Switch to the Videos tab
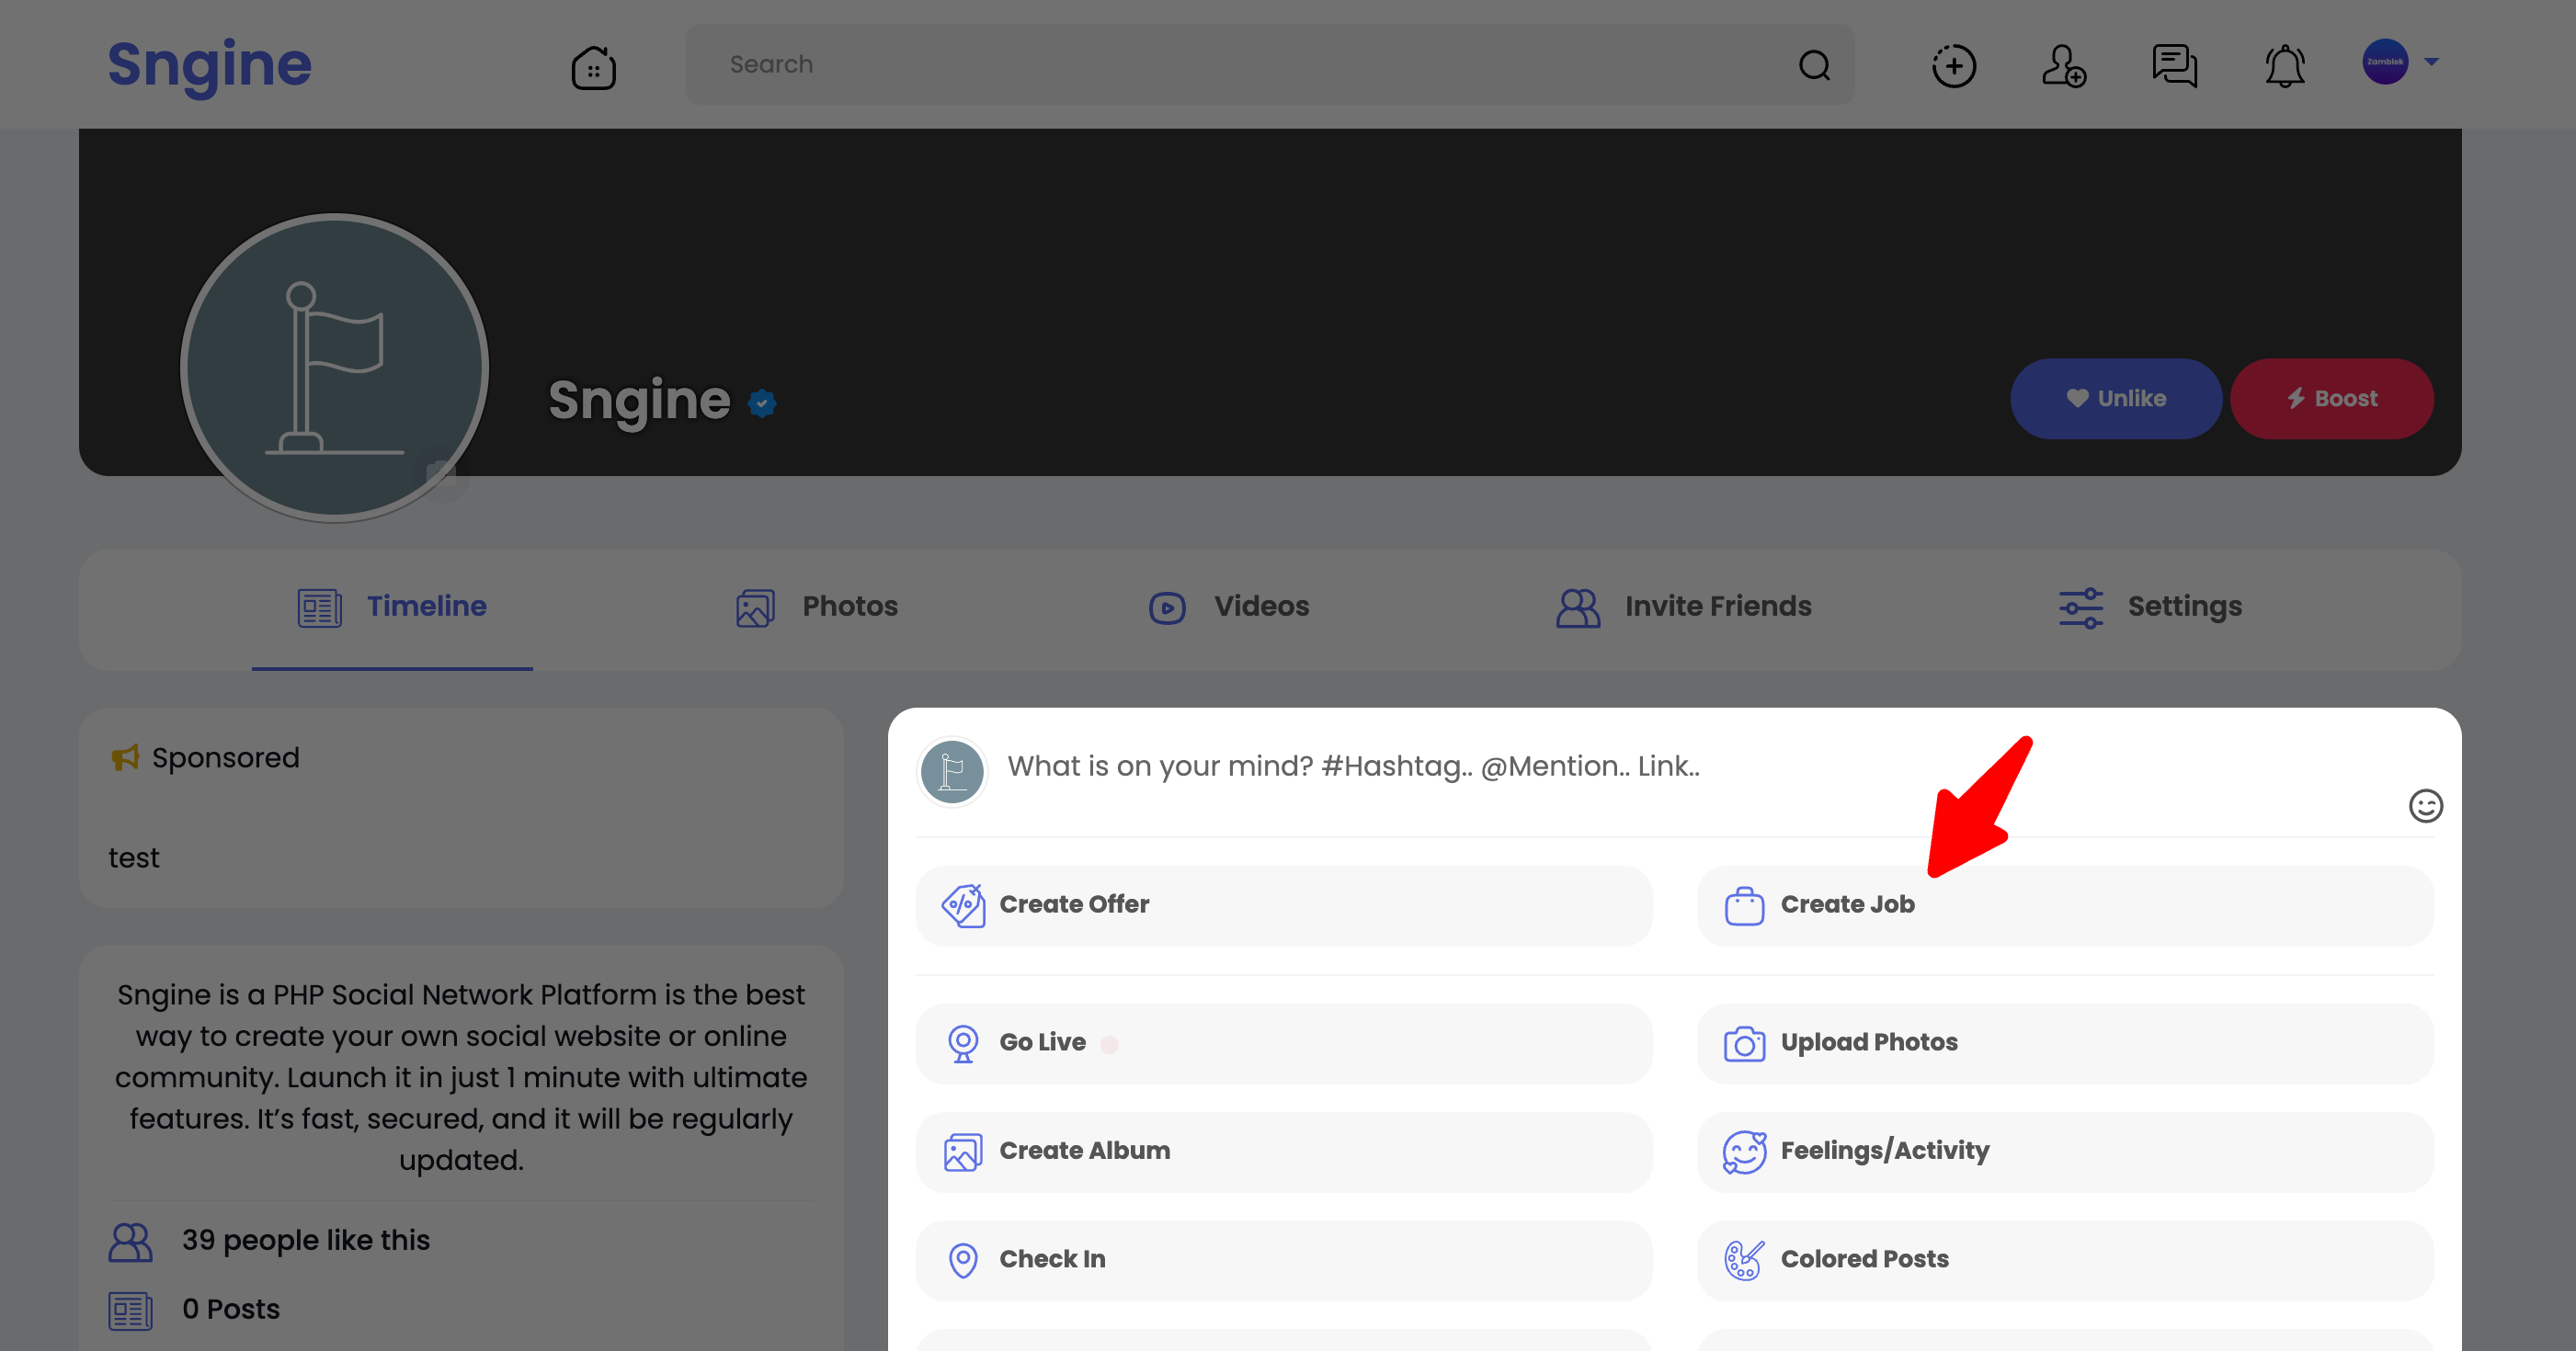Screen dimensions: 2576x1351 pos(1229,607)
